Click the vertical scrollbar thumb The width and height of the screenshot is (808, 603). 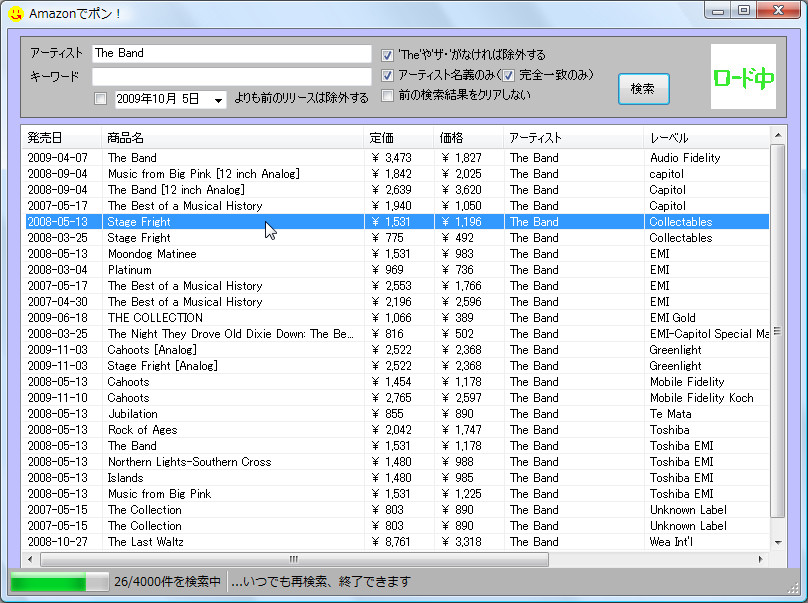(778, 330)
